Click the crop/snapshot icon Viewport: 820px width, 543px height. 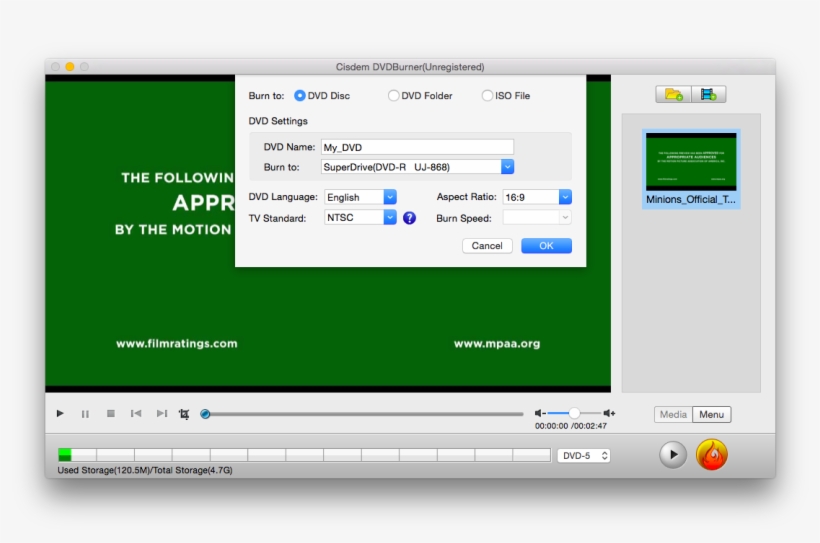click(184, 414)
